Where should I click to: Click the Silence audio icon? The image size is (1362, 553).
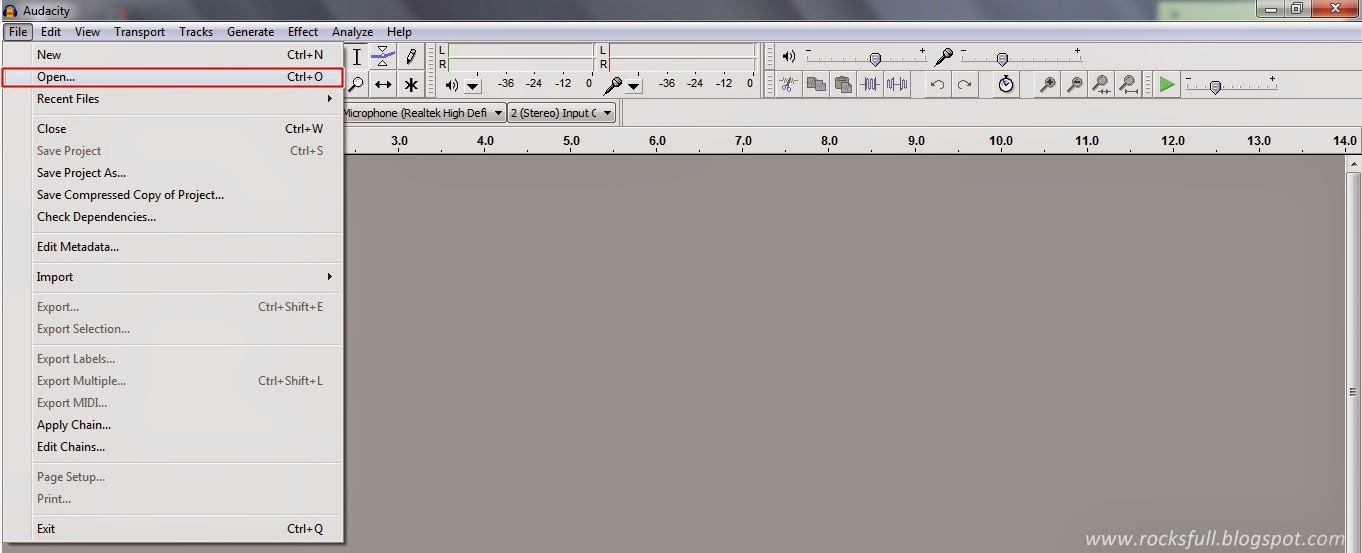pos(897,84)
